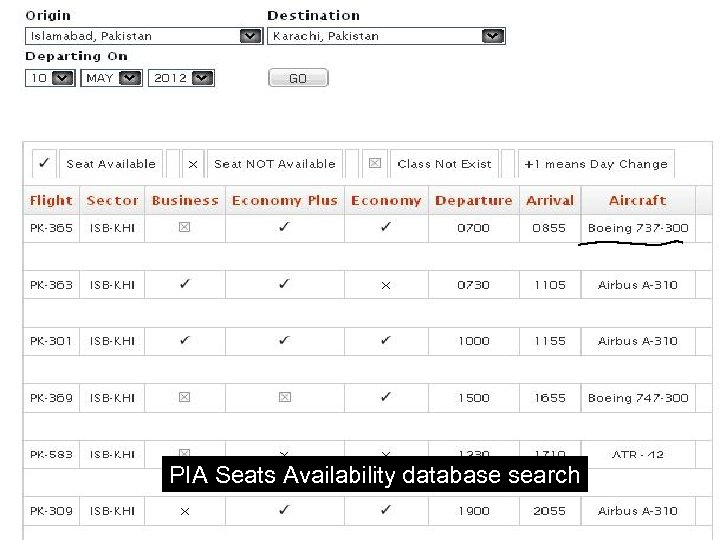Click the Economy Plus column header
The height and width of the screenshot is (540, 720).
click(x=285, y=201)
